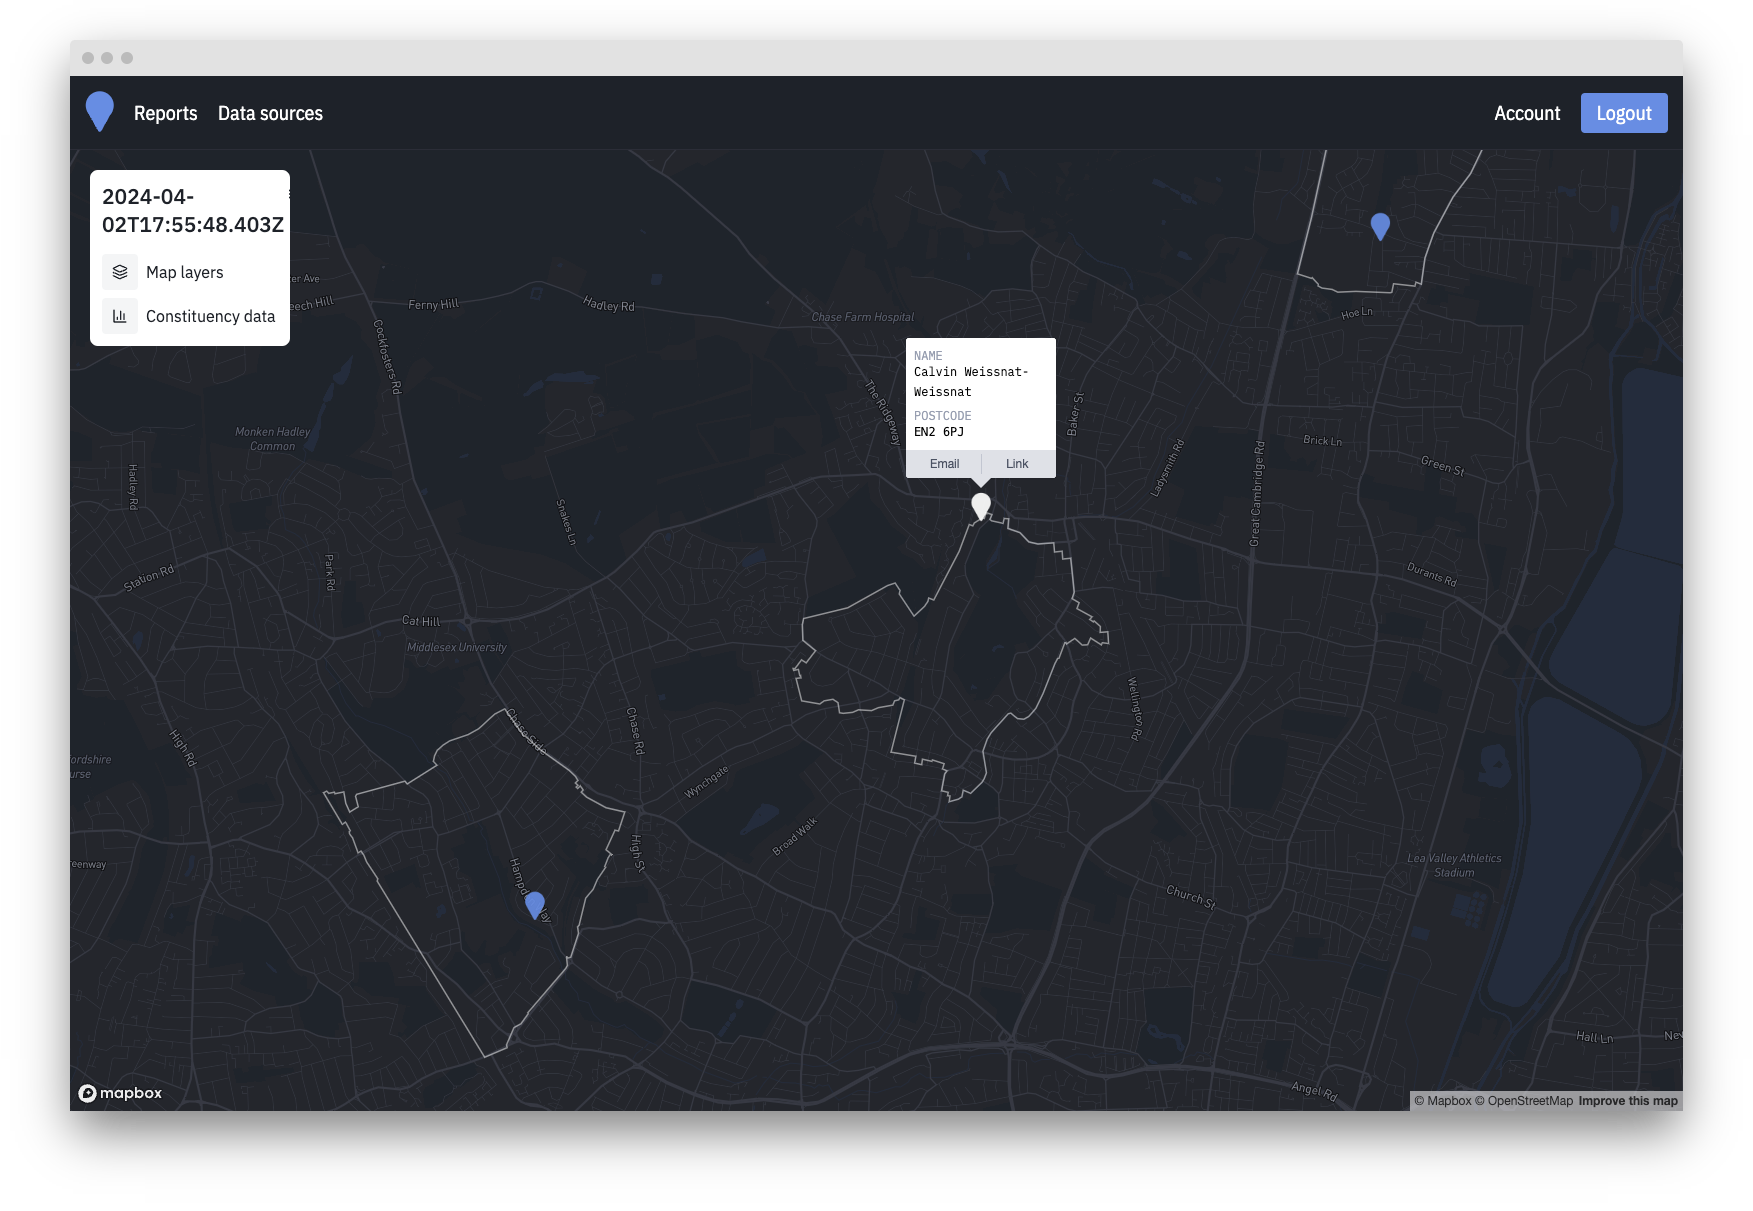Expand the Constituency data option
The image size is (1753, 1211).
click(210, 316)
